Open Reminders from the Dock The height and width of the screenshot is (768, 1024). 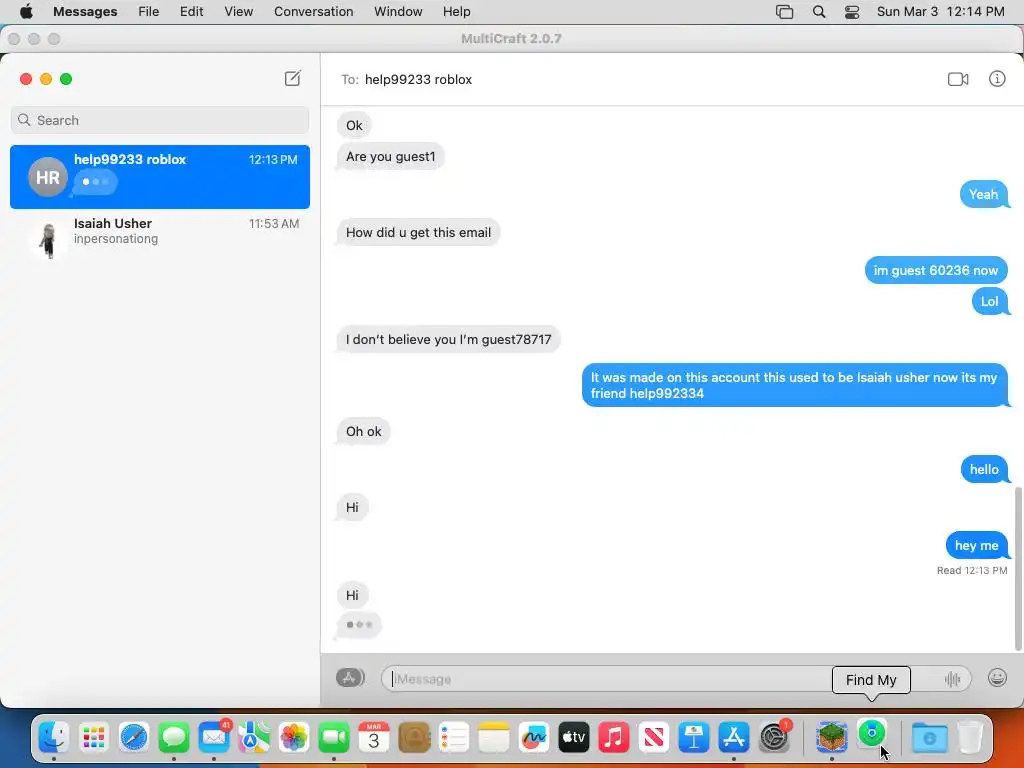(x=454, y=738)
